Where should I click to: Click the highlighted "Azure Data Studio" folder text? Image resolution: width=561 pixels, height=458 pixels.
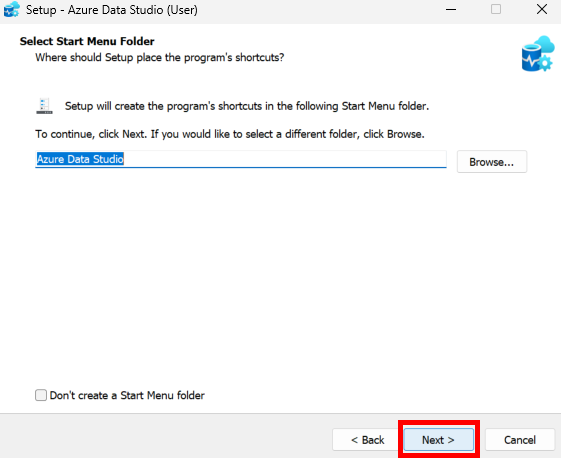[x=80, y=159]
